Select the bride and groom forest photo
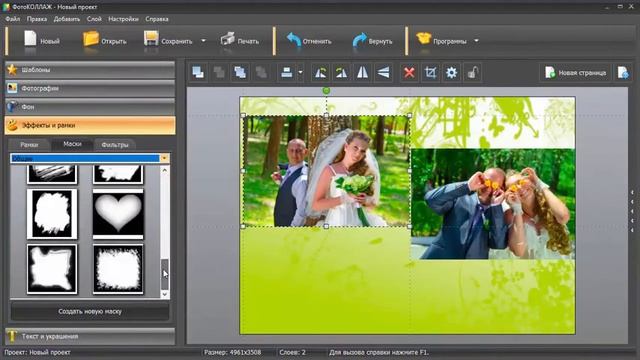The height and width of the screenshot is (360, 640). [326, 171]
